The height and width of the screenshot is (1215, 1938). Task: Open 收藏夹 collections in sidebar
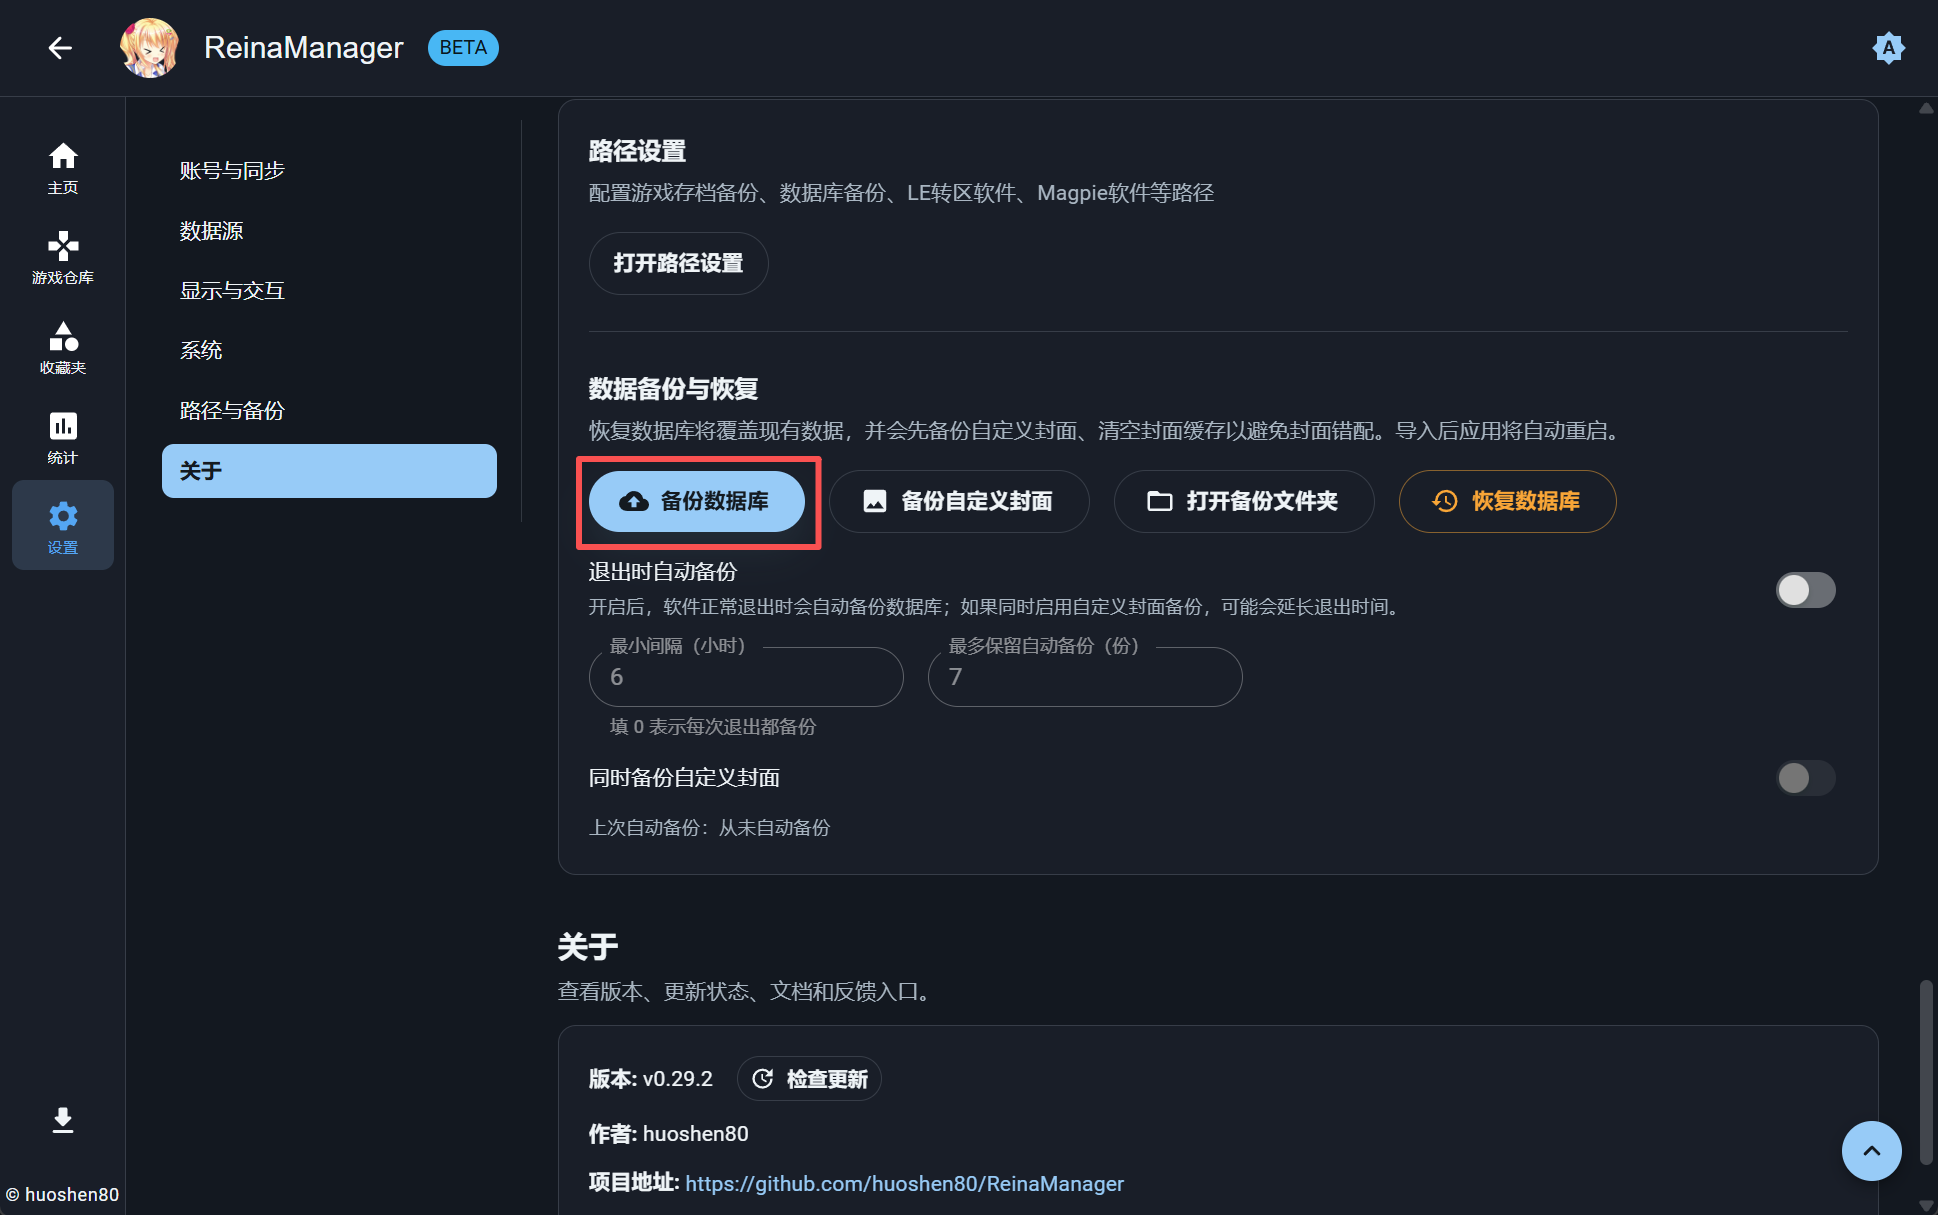tap(63, 348)
